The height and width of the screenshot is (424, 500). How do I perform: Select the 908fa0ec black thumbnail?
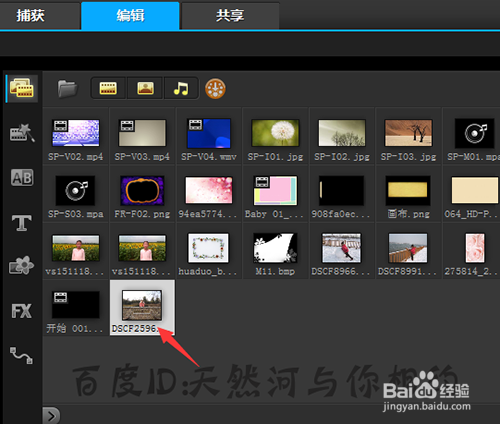pyautogui.click(x=342, y=191)
